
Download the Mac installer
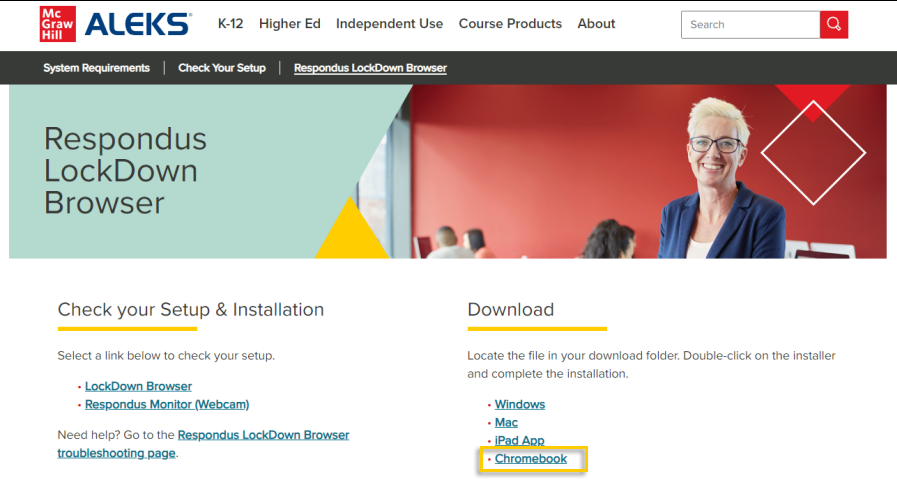coord(506,423)
